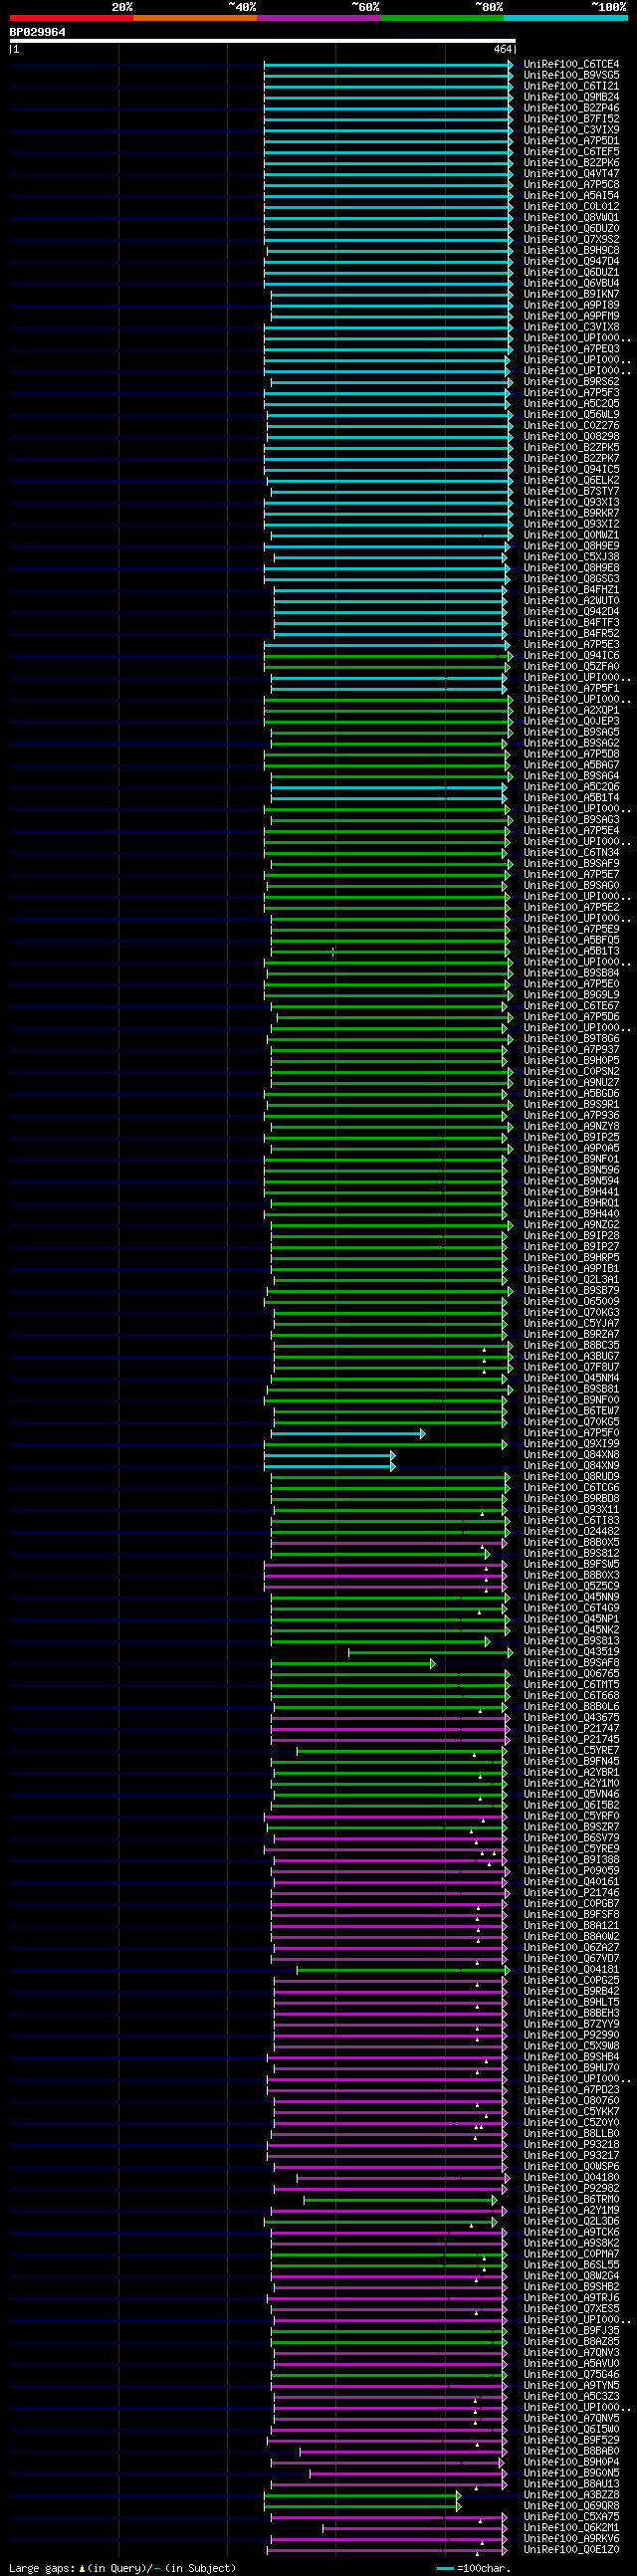Select hit label UniRef100_B6TRM0
The width and height of the screenshot is (637, 2576).
click(x=571, y=2200)
